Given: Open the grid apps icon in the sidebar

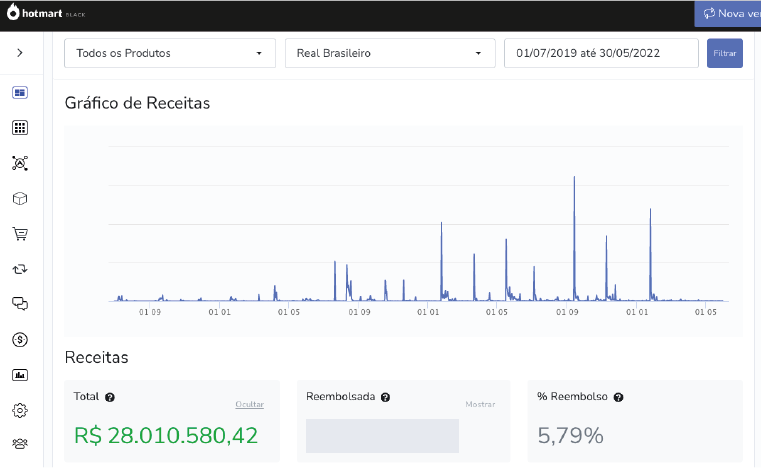Looking at the screenshot, I should tap(20, 128).
